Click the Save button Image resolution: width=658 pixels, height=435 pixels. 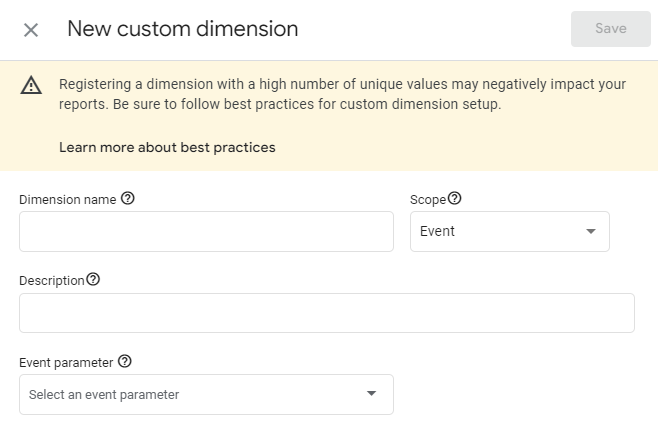[x=611, y=29]
